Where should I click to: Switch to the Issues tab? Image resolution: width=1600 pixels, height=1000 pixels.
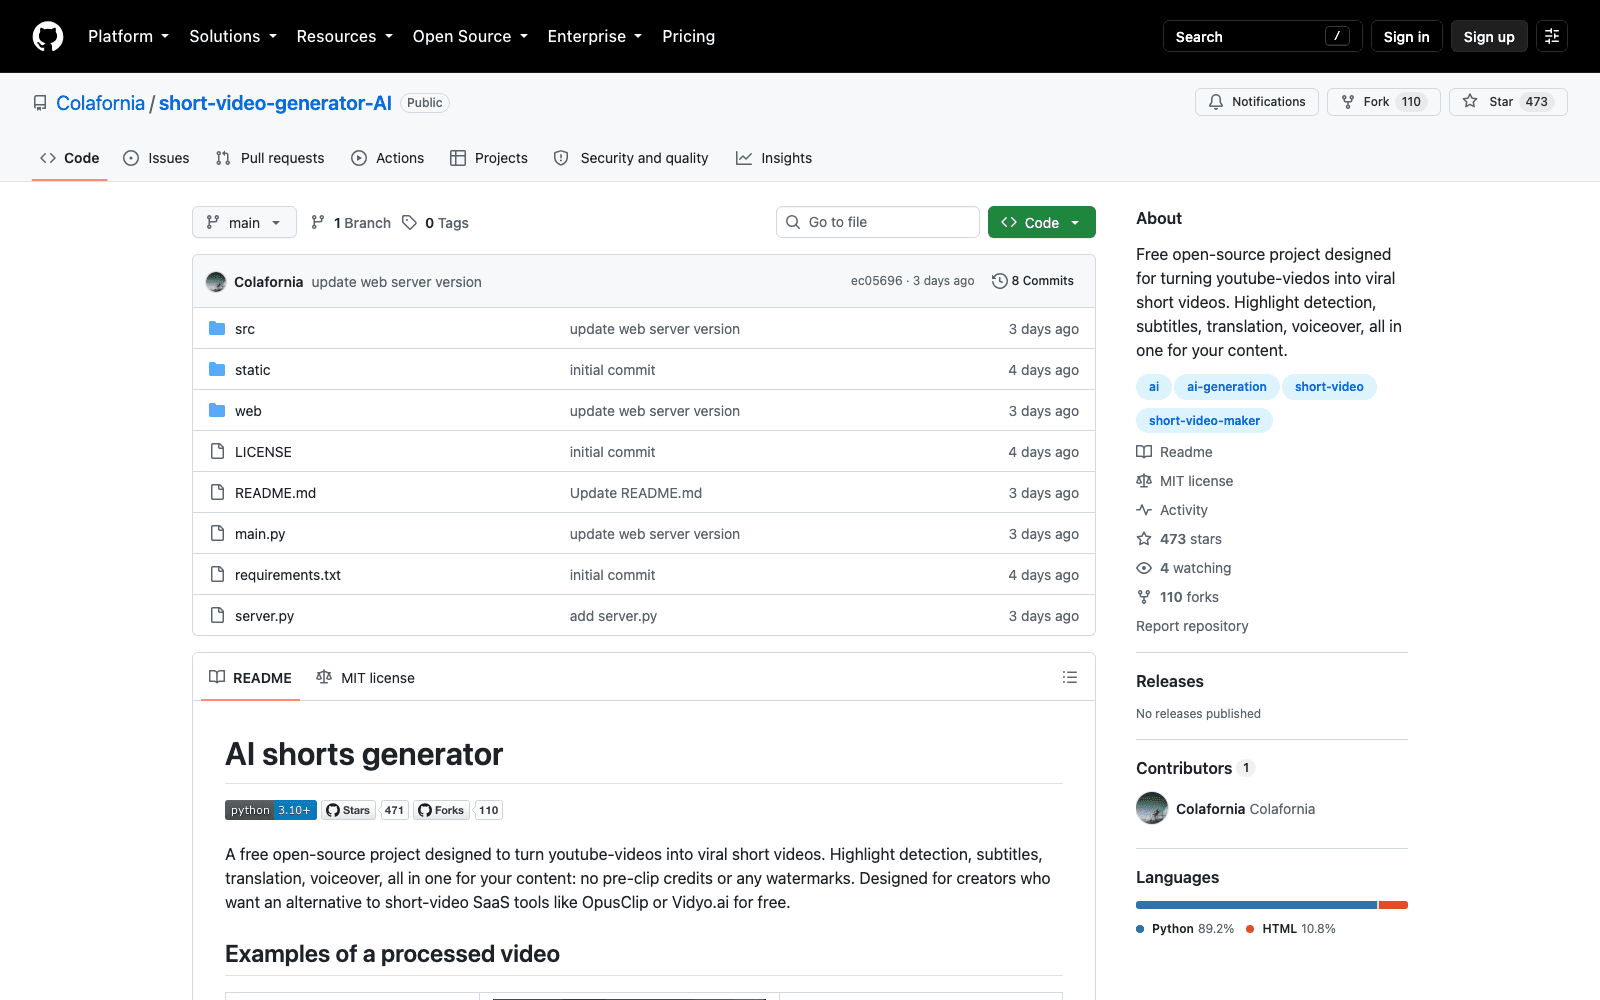(156, 158)
